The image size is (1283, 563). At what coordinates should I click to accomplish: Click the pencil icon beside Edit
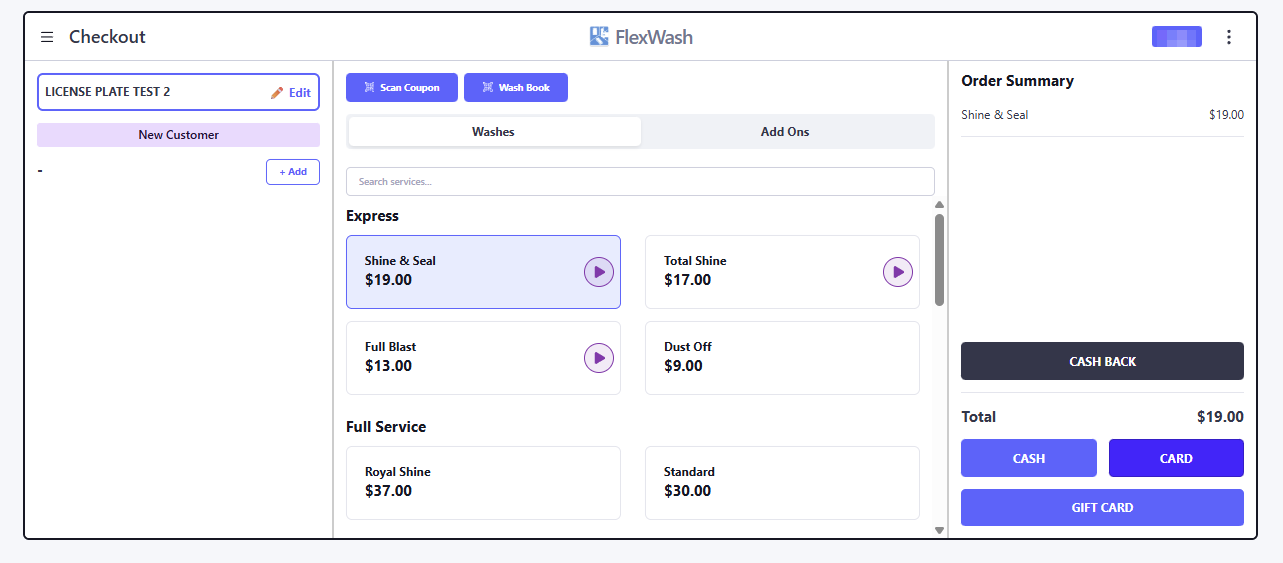277,92
